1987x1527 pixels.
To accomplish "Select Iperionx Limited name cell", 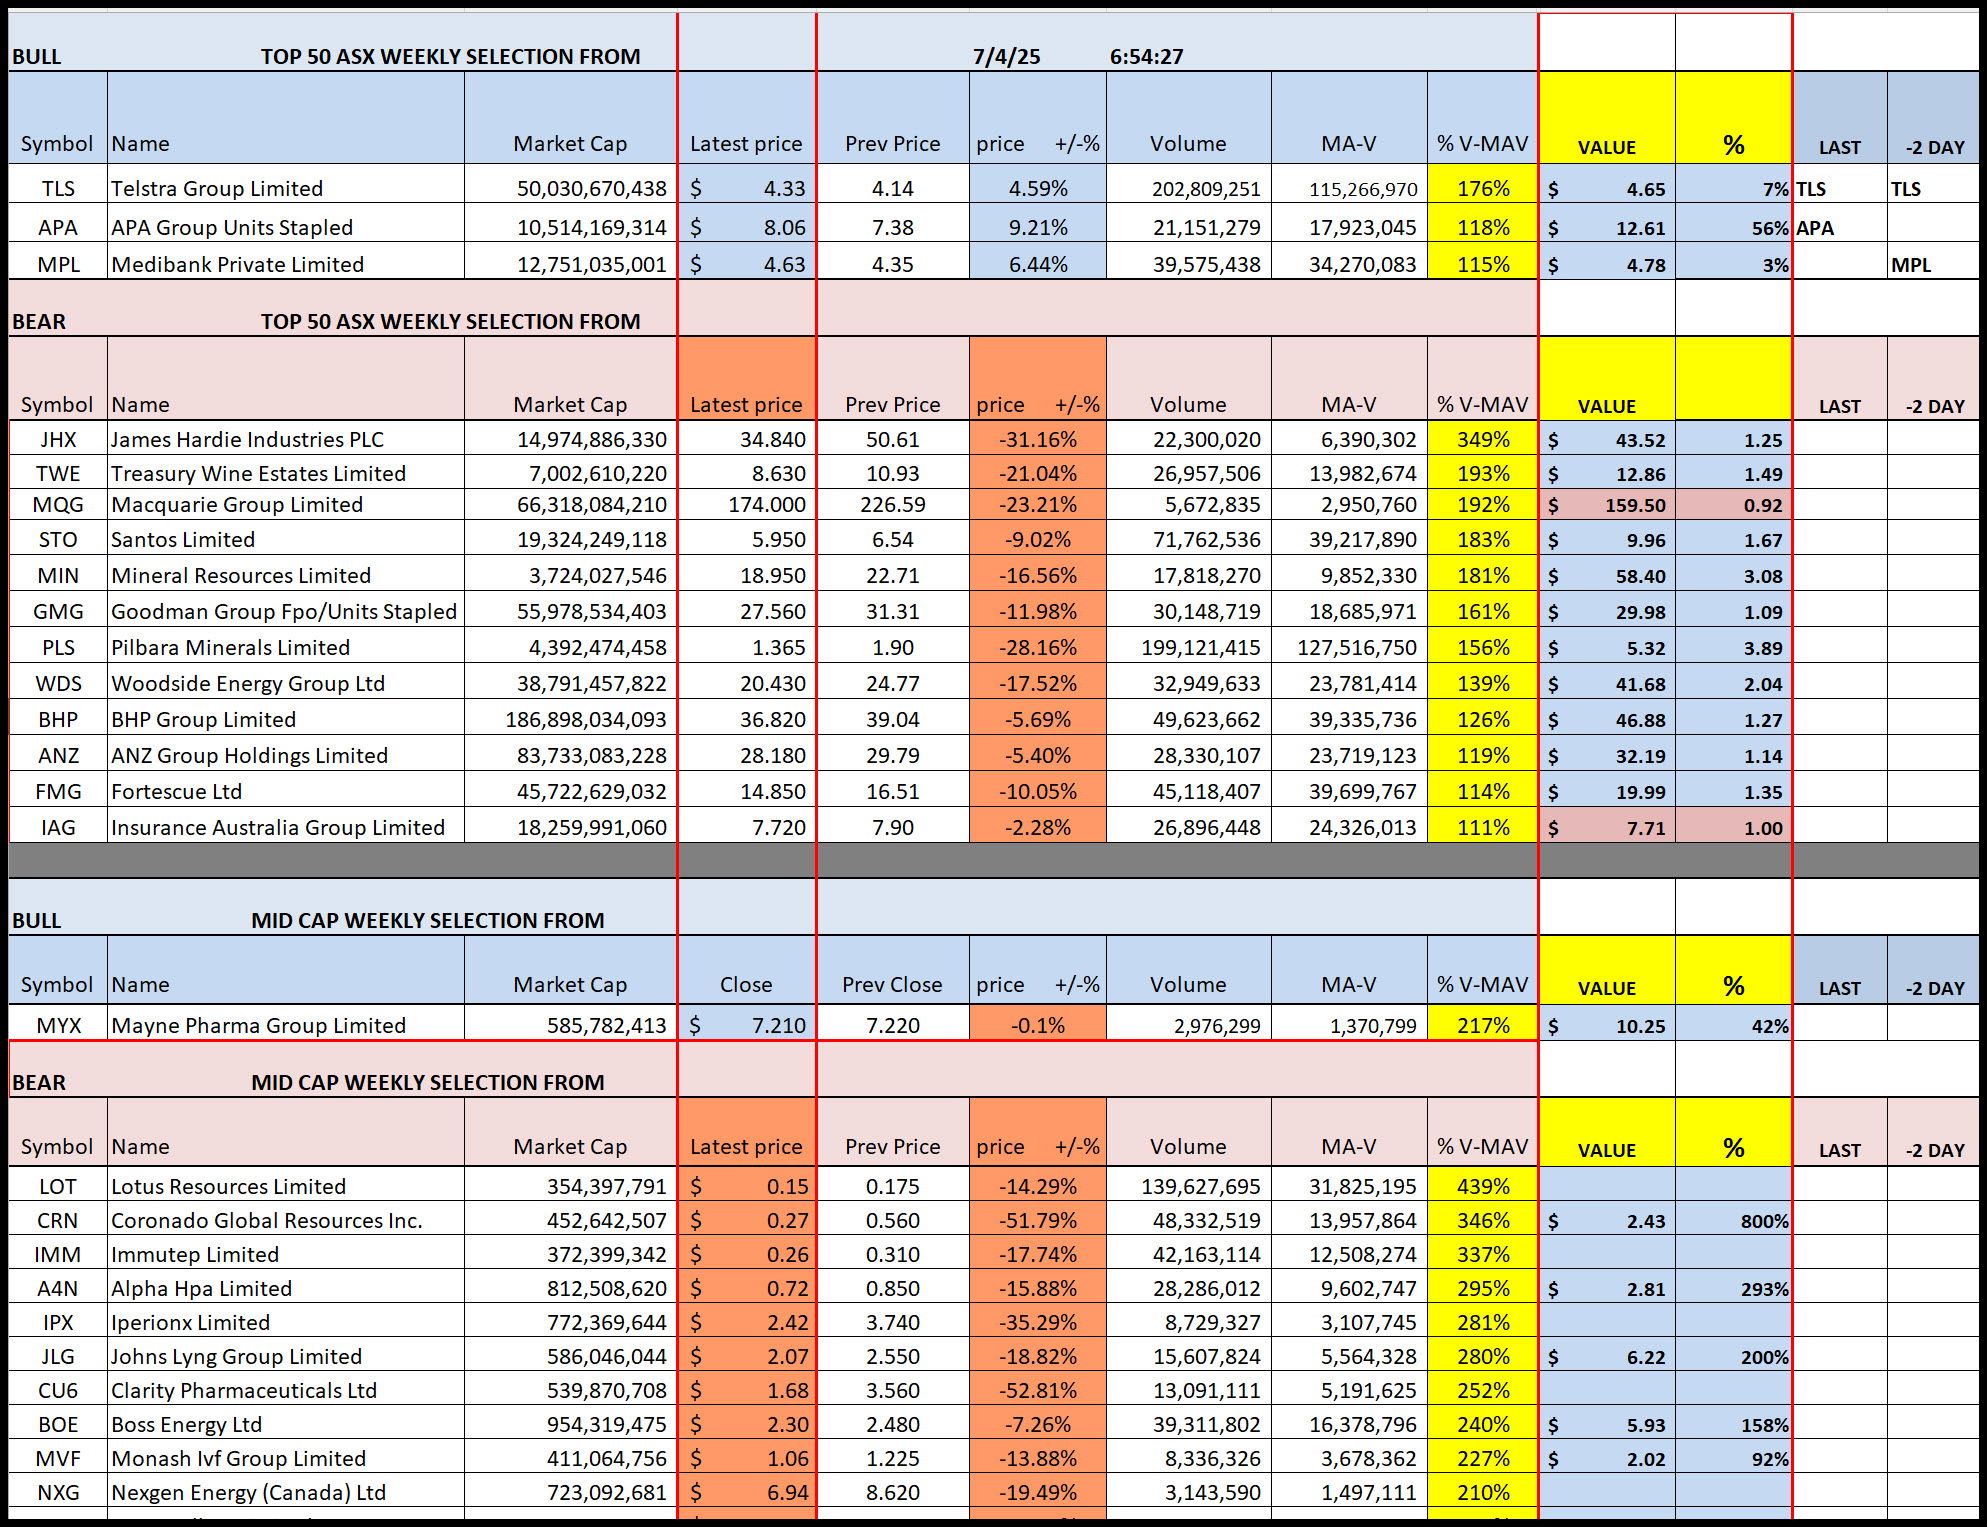I will pos(286,1322).
